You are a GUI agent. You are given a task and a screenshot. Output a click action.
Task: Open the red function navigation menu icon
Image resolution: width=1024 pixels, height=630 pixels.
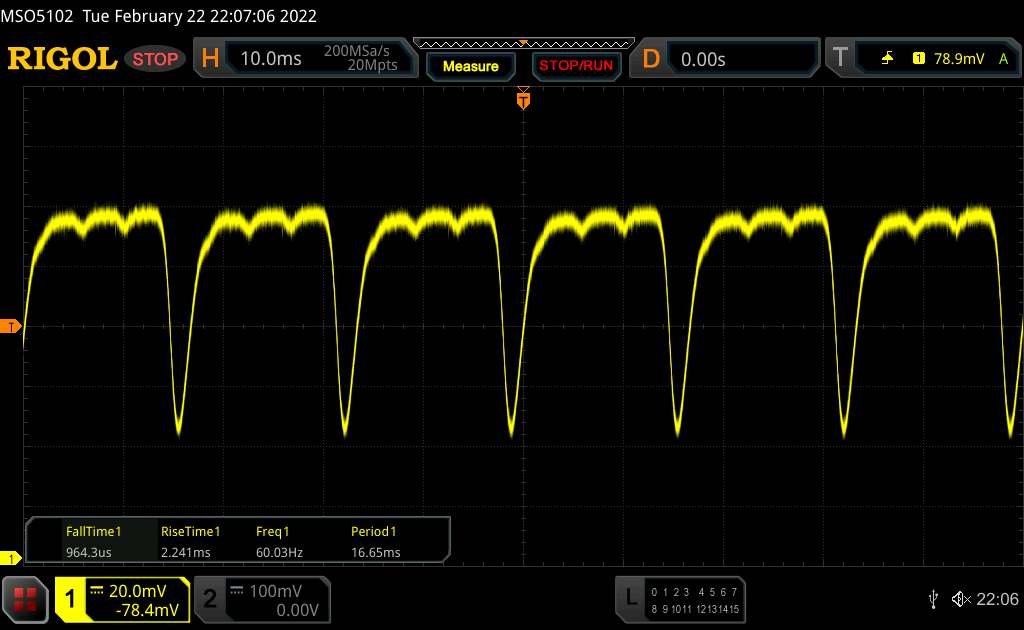coord(26,598)
